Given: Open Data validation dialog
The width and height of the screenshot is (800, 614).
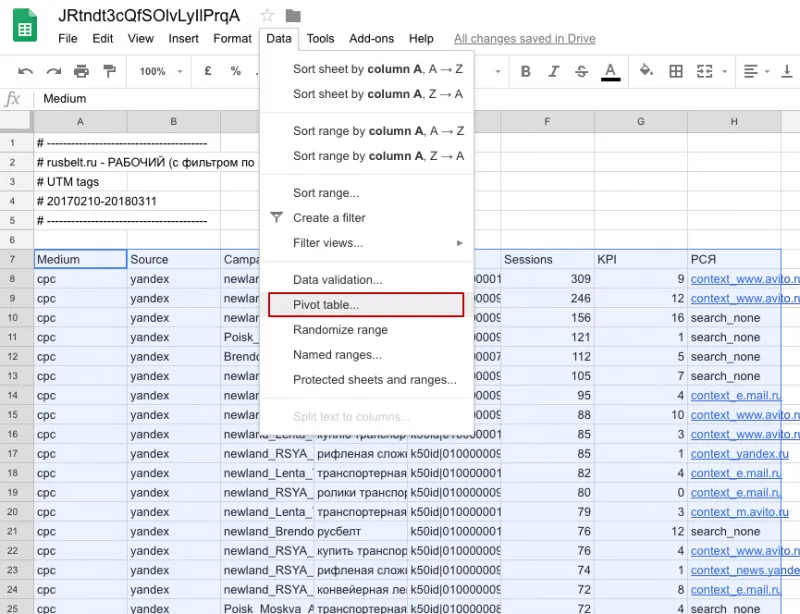Looking at the screenshot, I should click(366, 280).
